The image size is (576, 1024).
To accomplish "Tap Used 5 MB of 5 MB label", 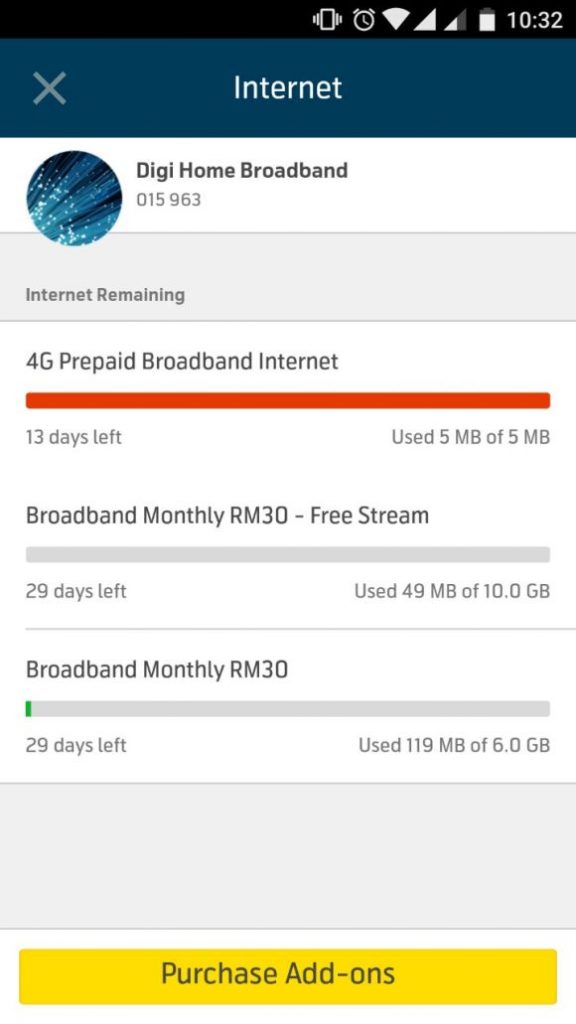I will point(470,437).
